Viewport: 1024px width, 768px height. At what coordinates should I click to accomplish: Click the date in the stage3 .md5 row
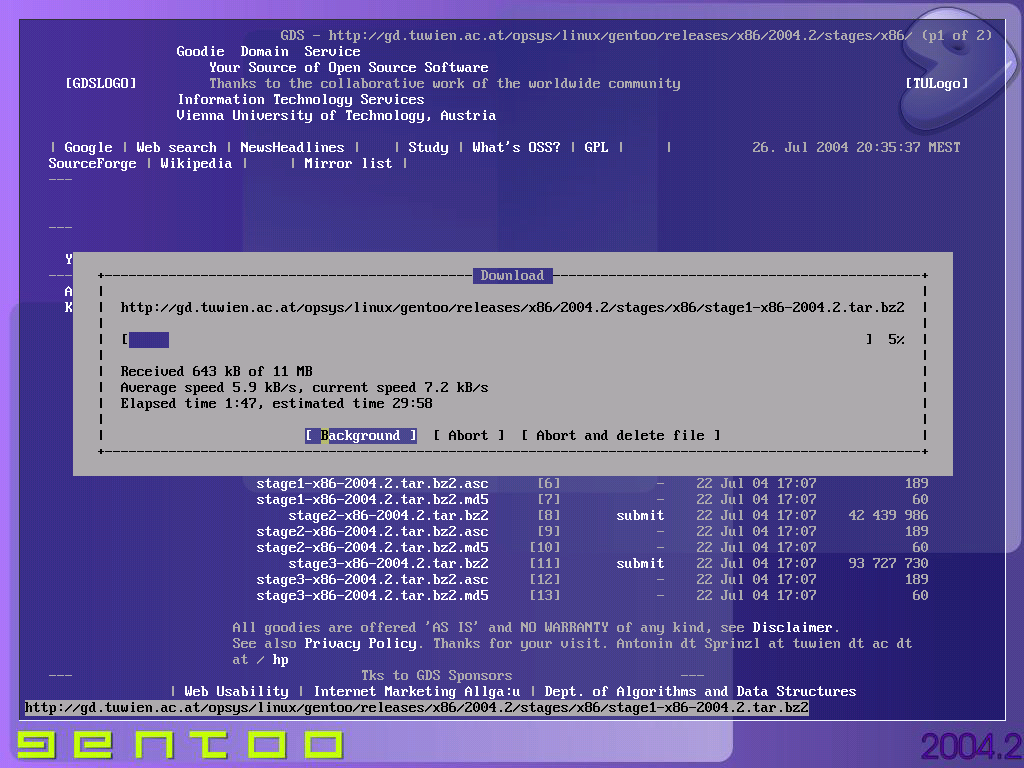coord(756,596)
